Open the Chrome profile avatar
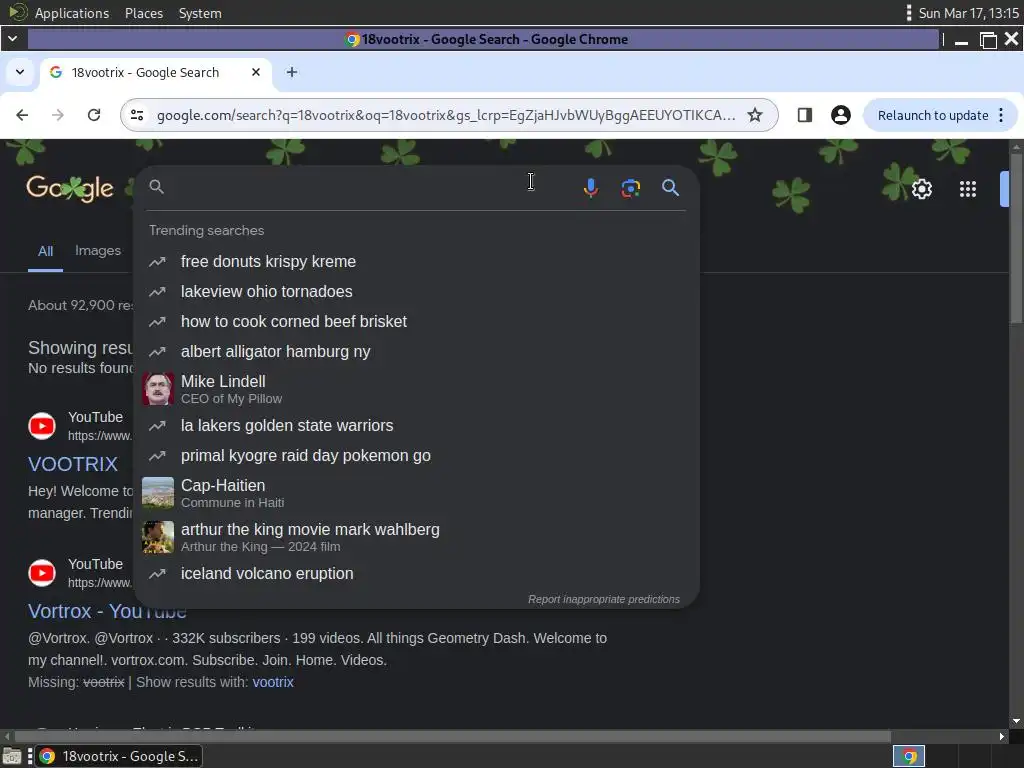1024x768 pixels. tap(840, 116)
